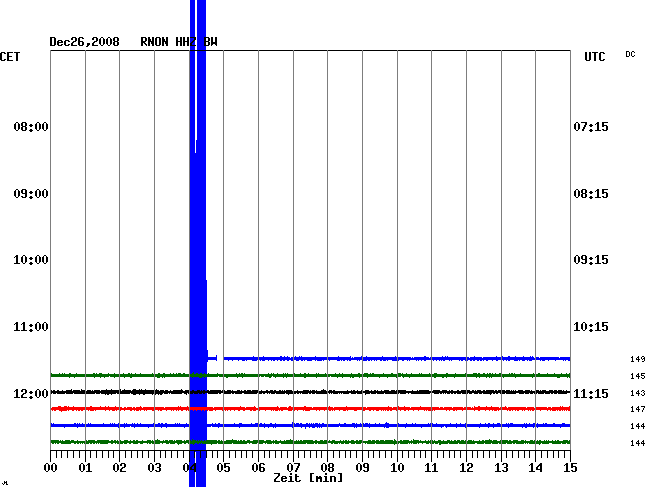Click the tall blue spike at minute 04

(198, 243)
